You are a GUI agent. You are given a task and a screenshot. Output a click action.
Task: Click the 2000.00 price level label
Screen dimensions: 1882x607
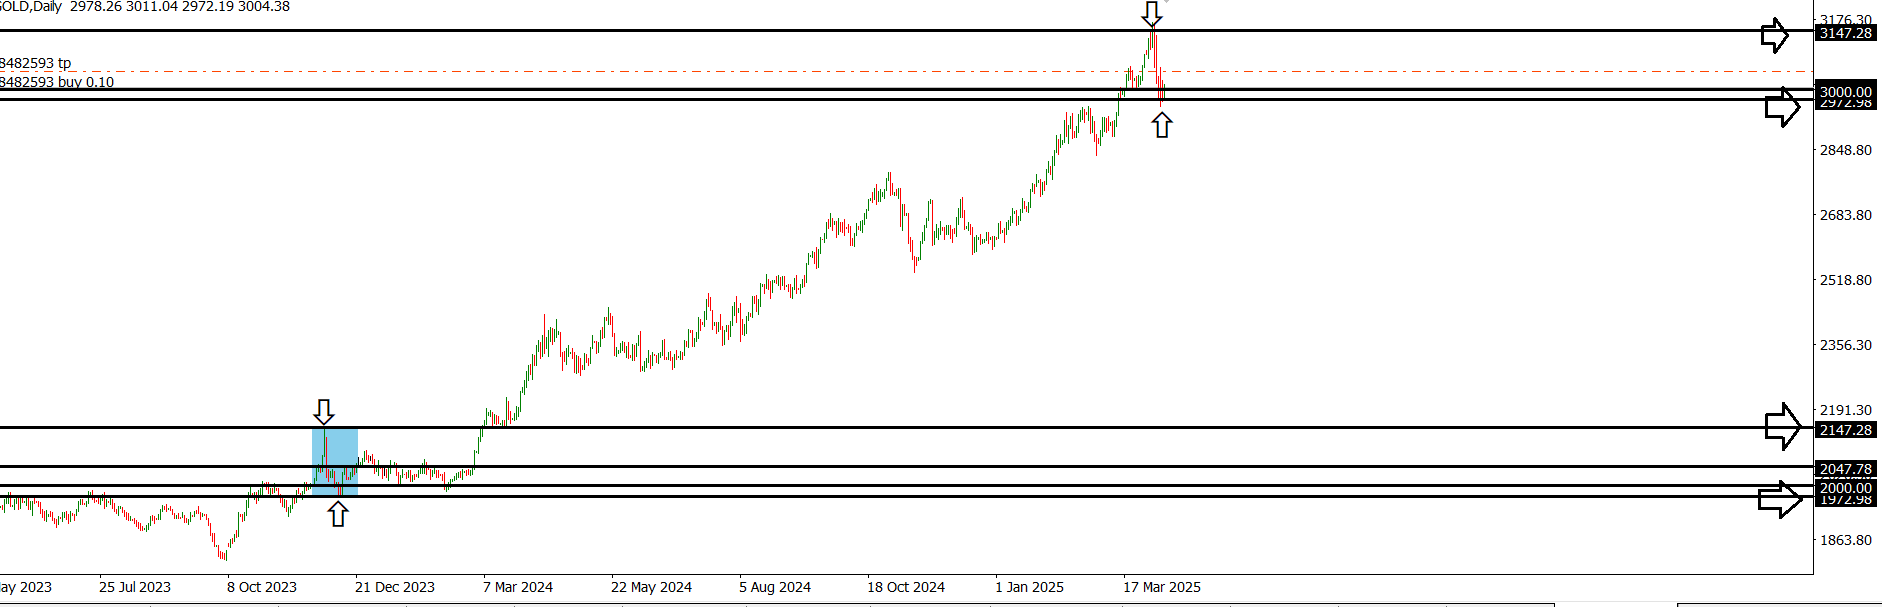1846,488
